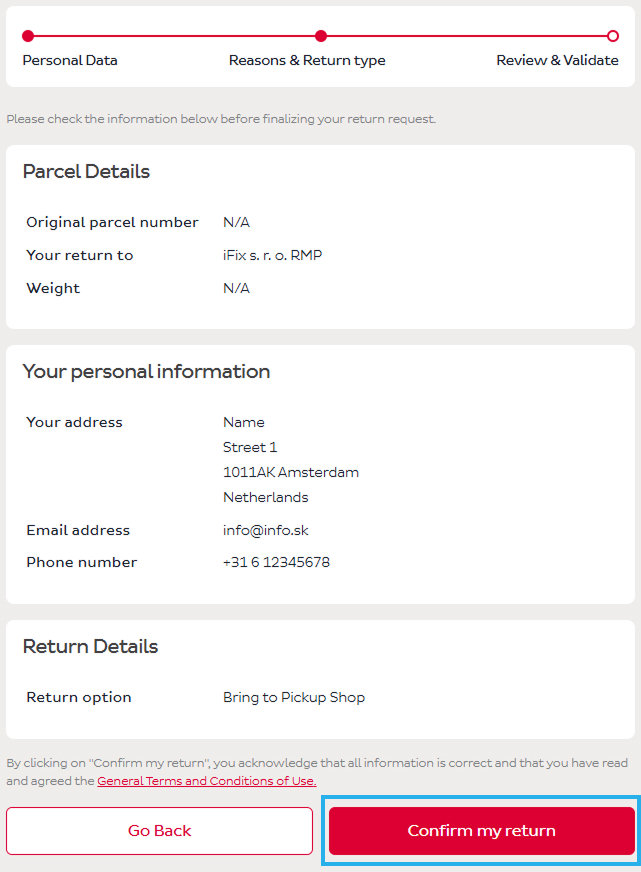Viewport: 641px width, 872px height.
Task: Click the Original parcel number label
Action: [x=112, y=222]
